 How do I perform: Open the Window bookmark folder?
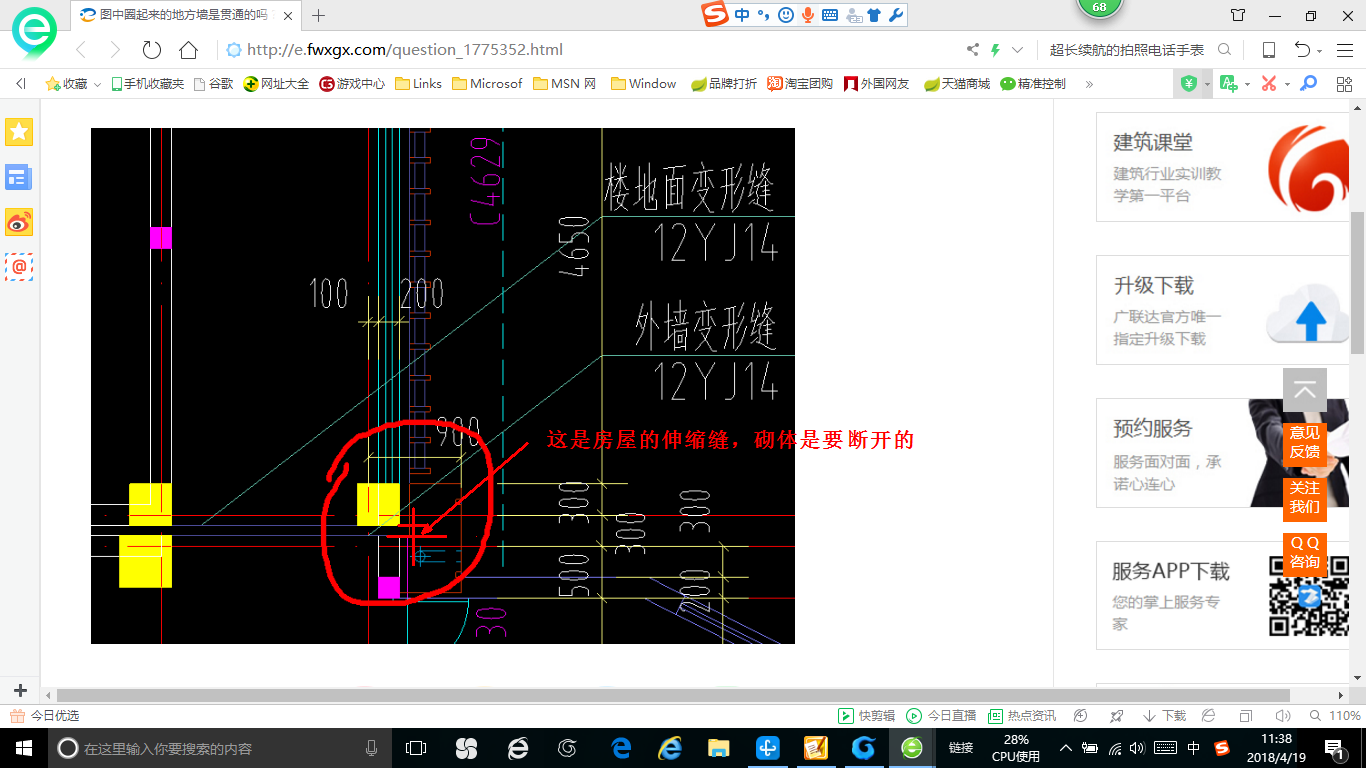click(x=643, y=84)
